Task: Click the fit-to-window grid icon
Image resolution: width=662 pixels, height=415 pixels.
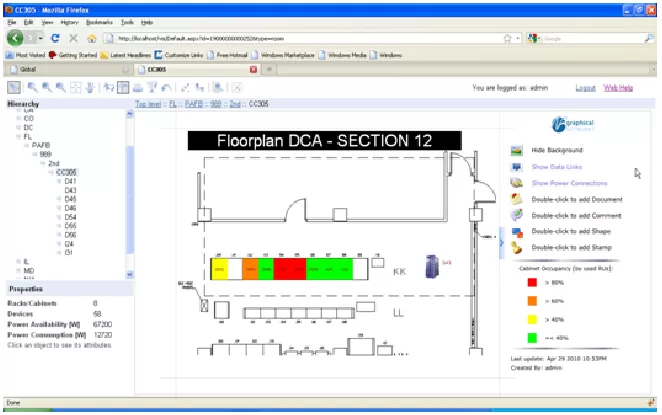Action: click(76, 88)
